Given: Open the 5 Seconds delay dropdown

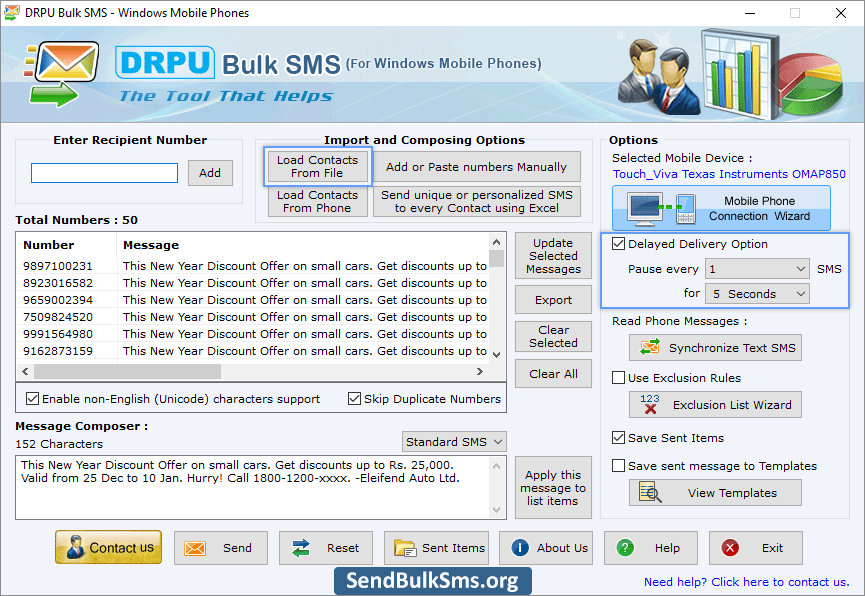Looking at the screenshot, I should tap(757, 294).
